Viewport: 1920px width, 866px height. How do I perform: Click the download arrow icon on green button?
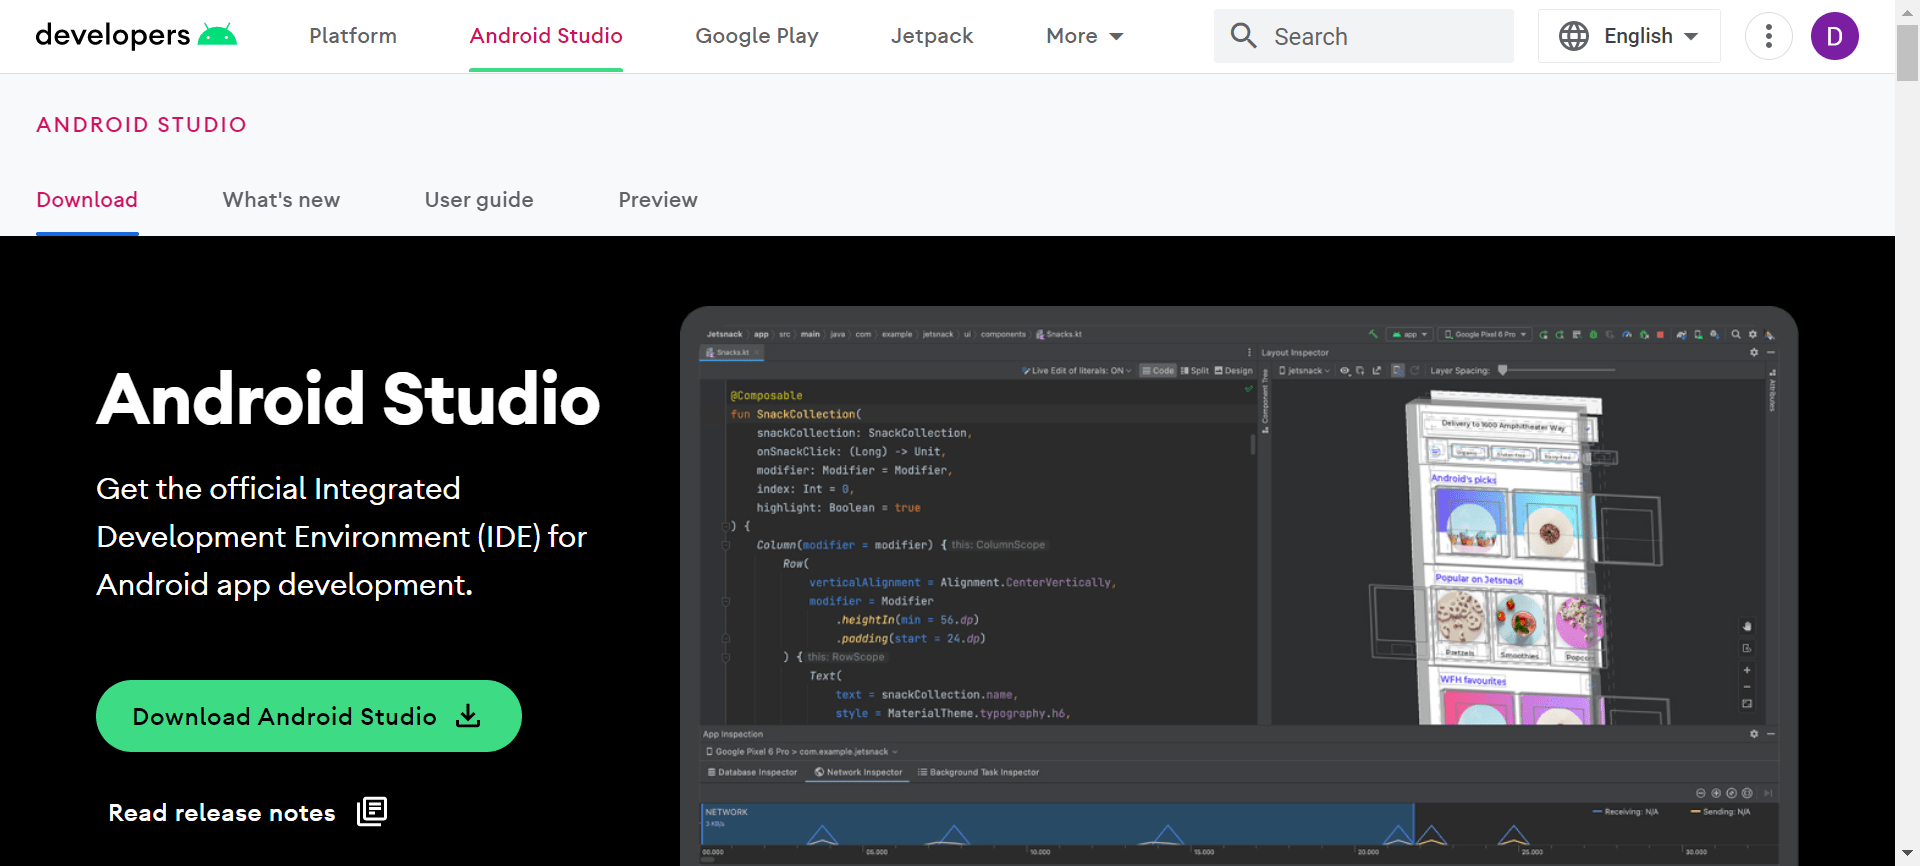pyautogui.click(x=468, y=716)
